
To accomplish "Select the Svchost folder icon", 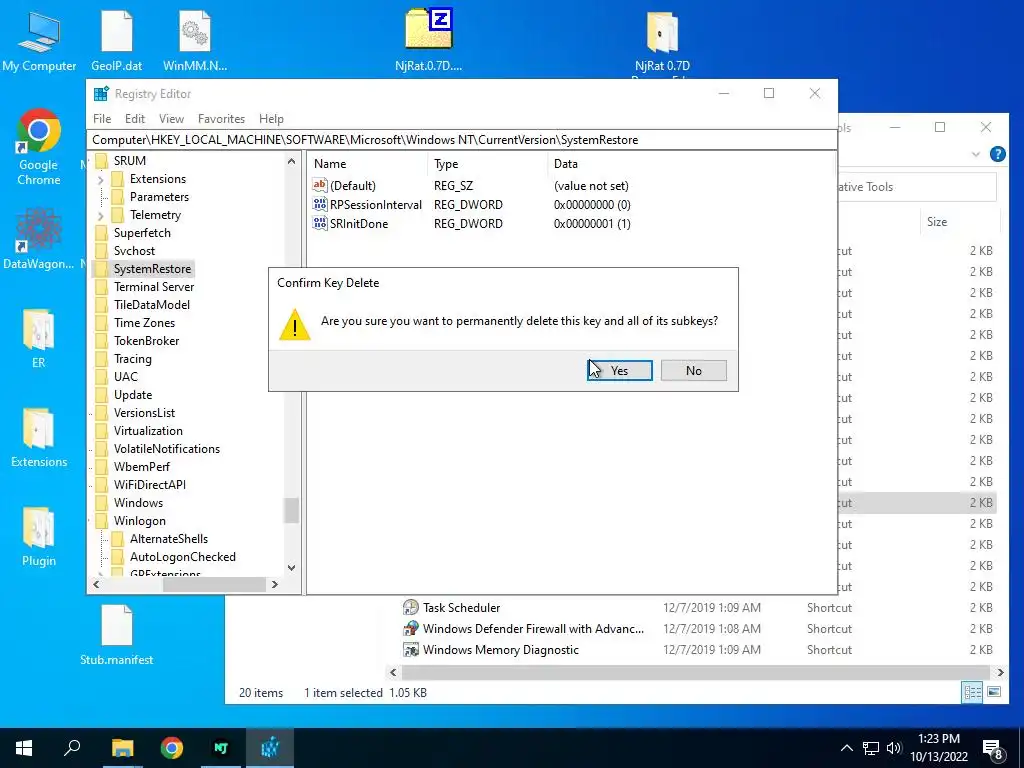I will 101,251.
